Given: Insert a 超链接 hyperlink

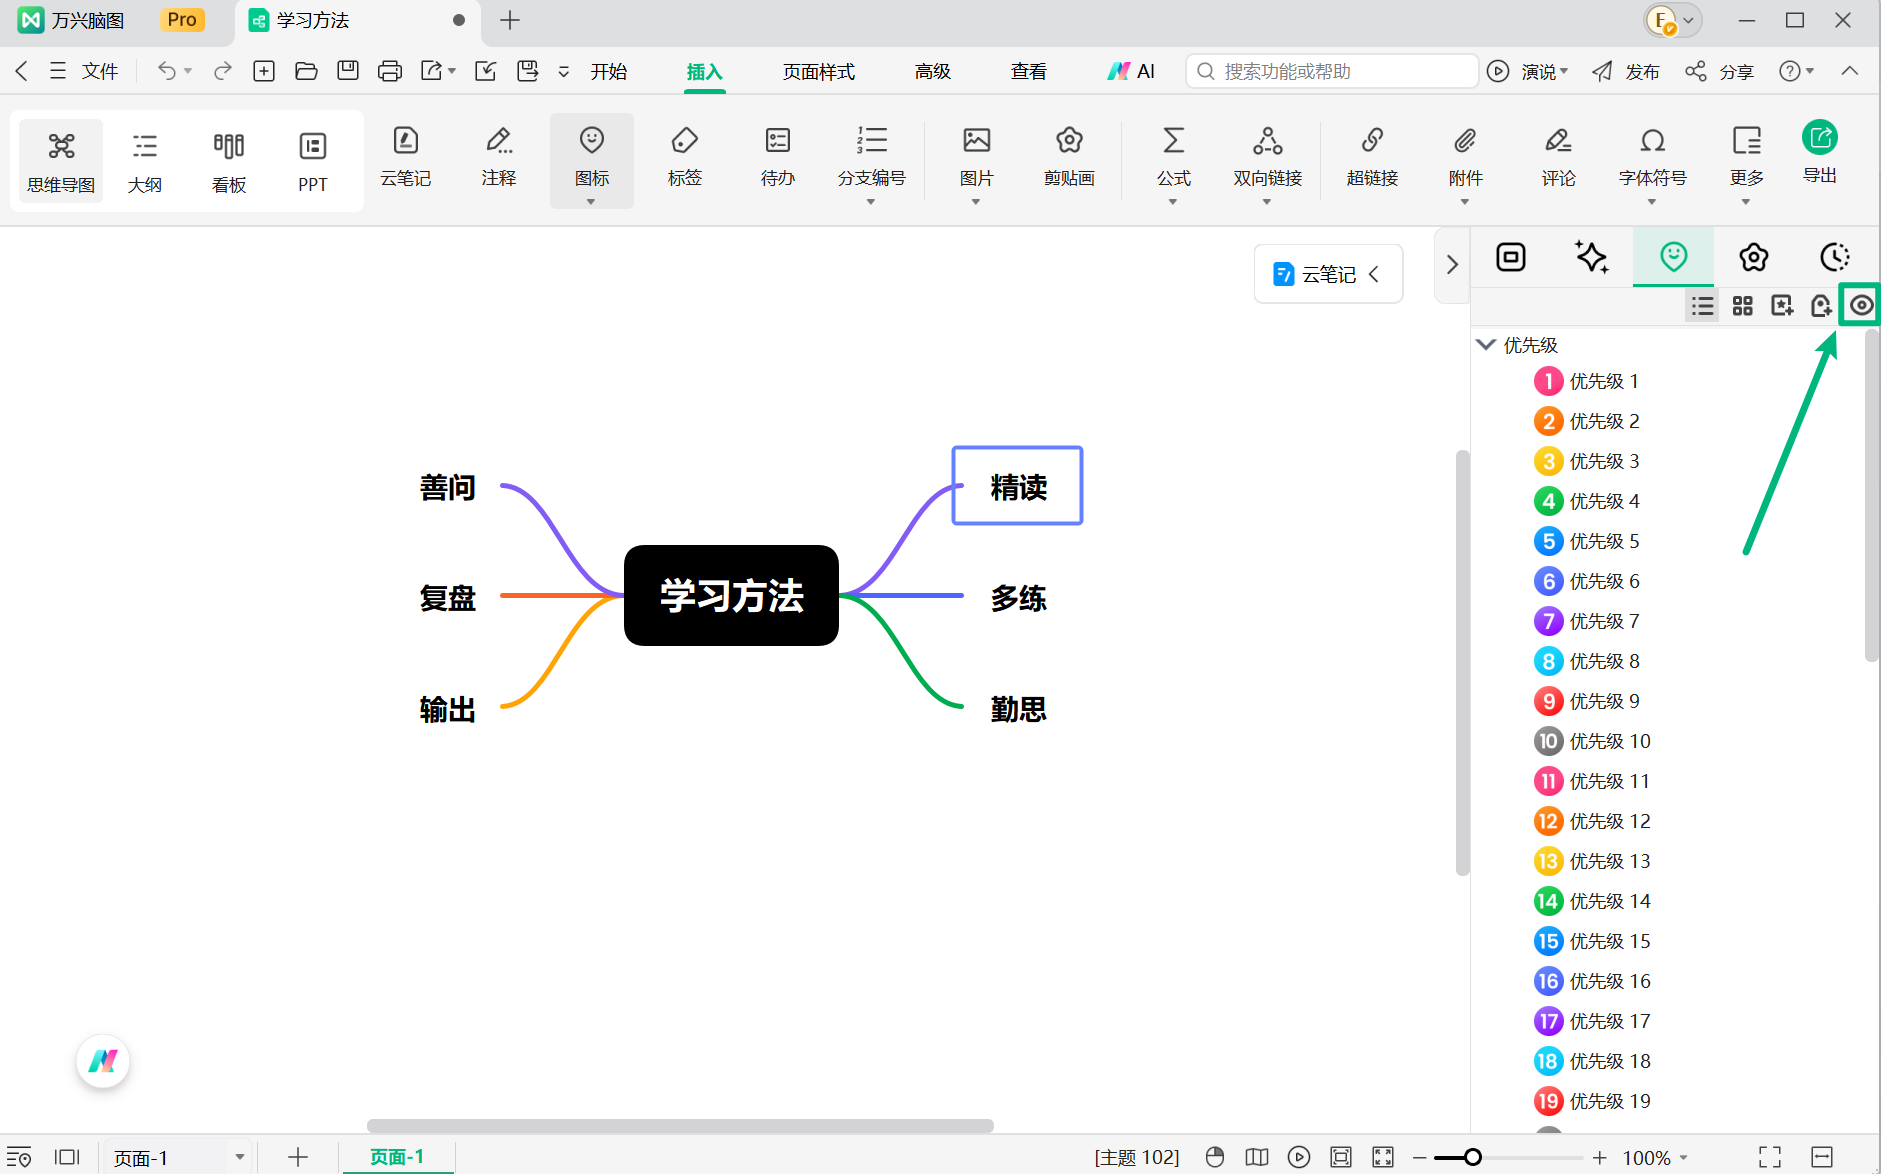Looking at the screenshot, I should [x=1372, y=157].
